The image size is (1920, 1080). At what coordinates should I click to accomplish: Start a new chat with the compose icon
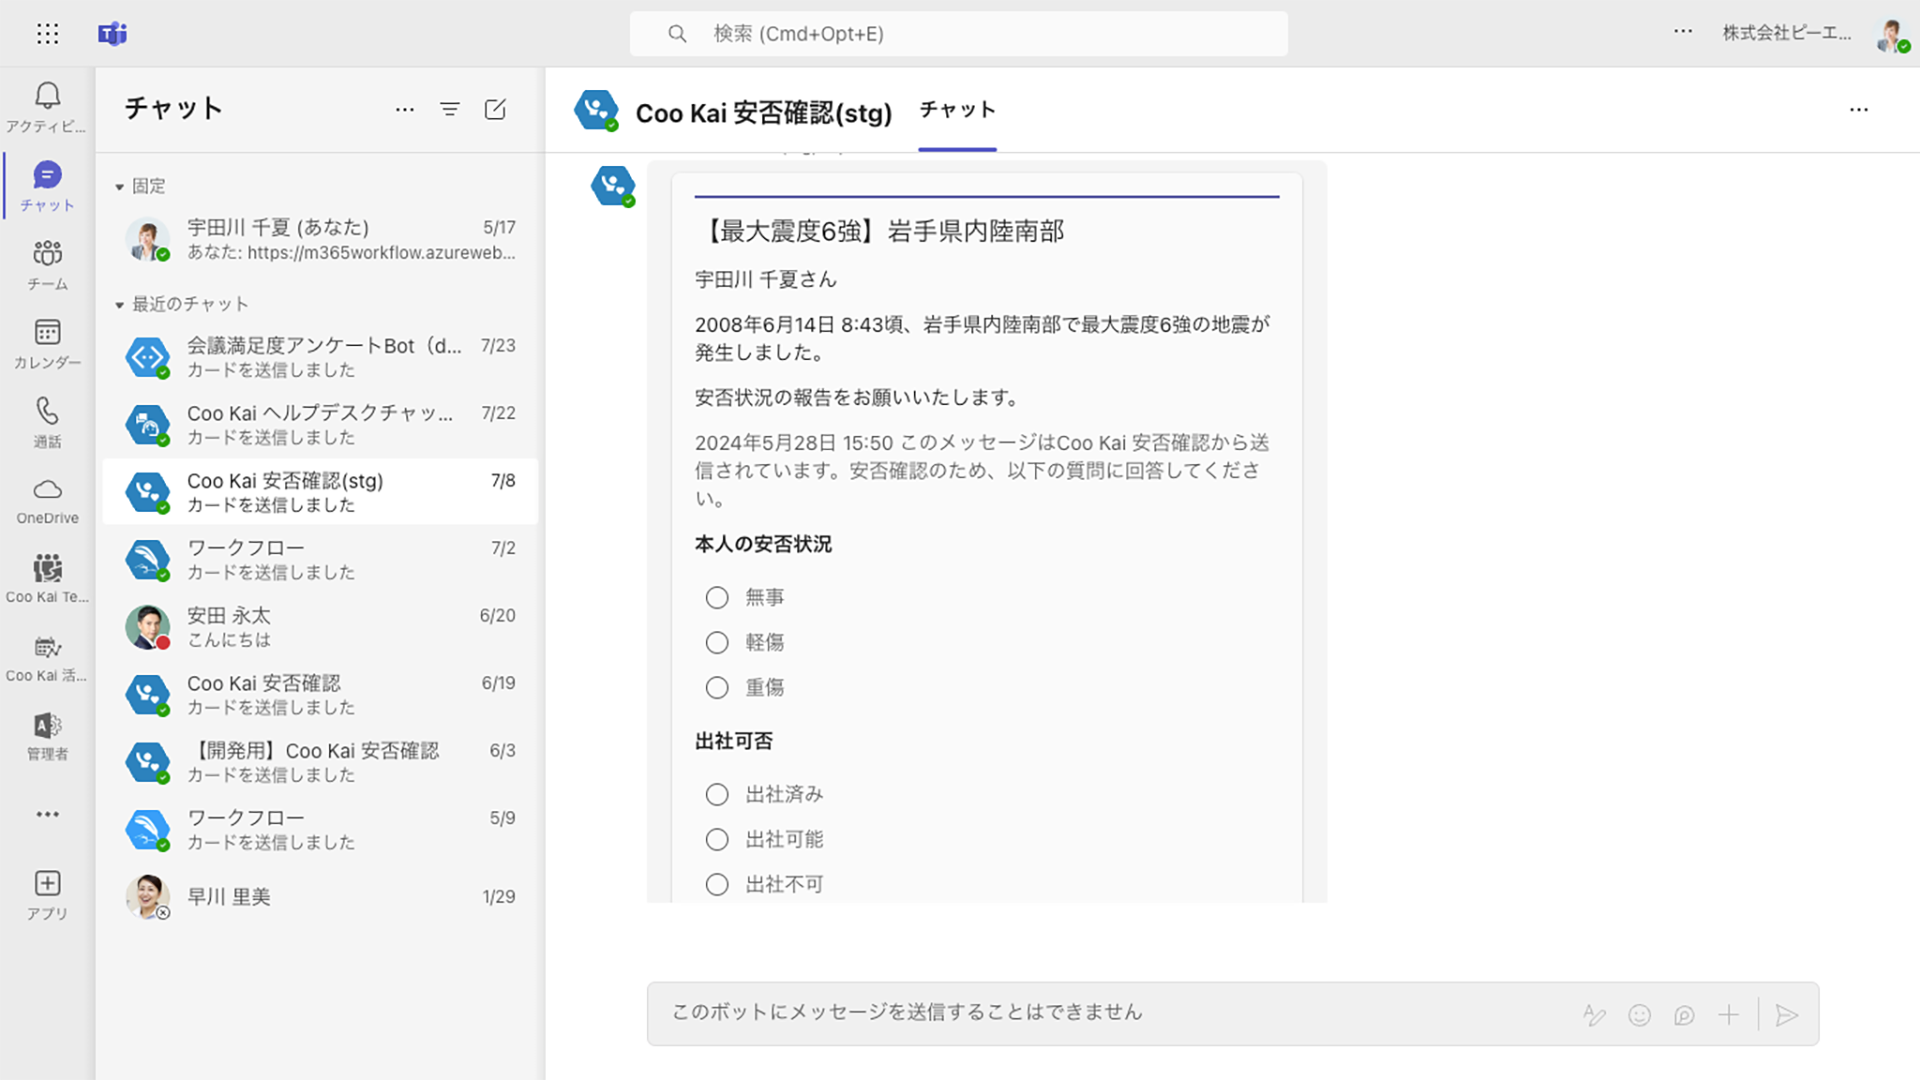coord(496,110)
